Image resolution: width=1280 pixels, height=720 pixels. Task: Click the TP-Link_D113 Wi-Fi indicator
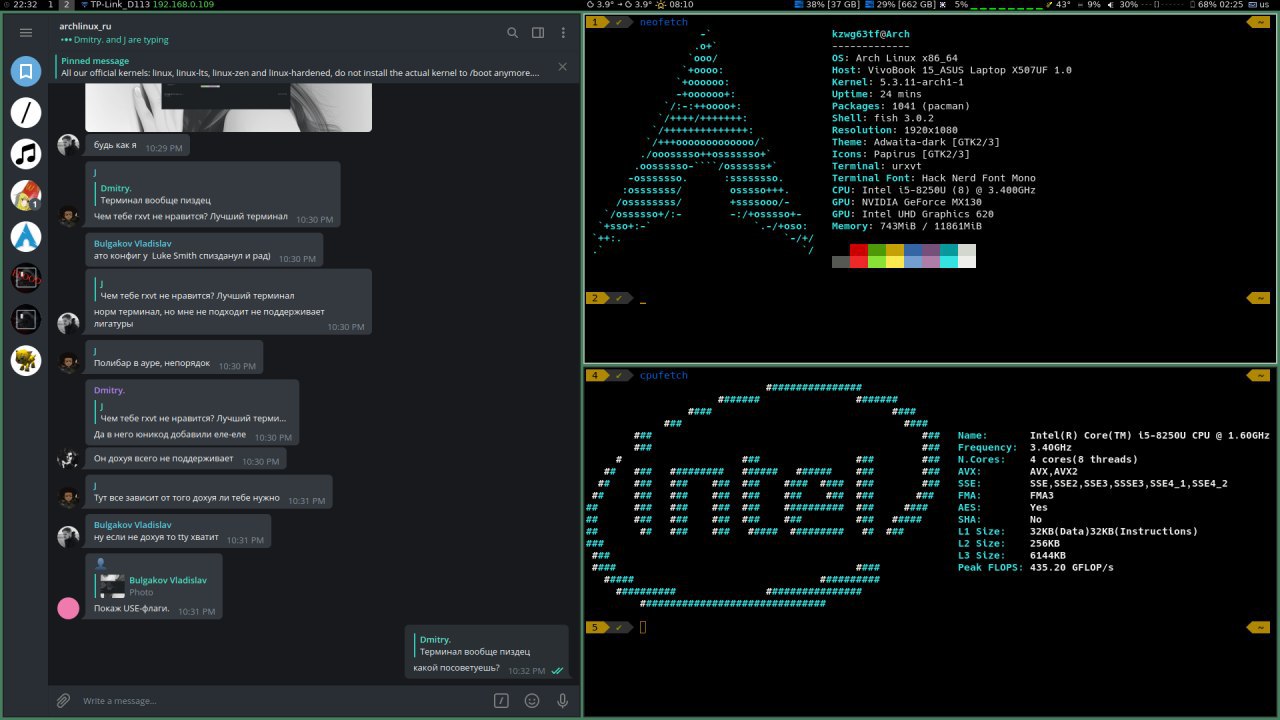coord(148,5)
